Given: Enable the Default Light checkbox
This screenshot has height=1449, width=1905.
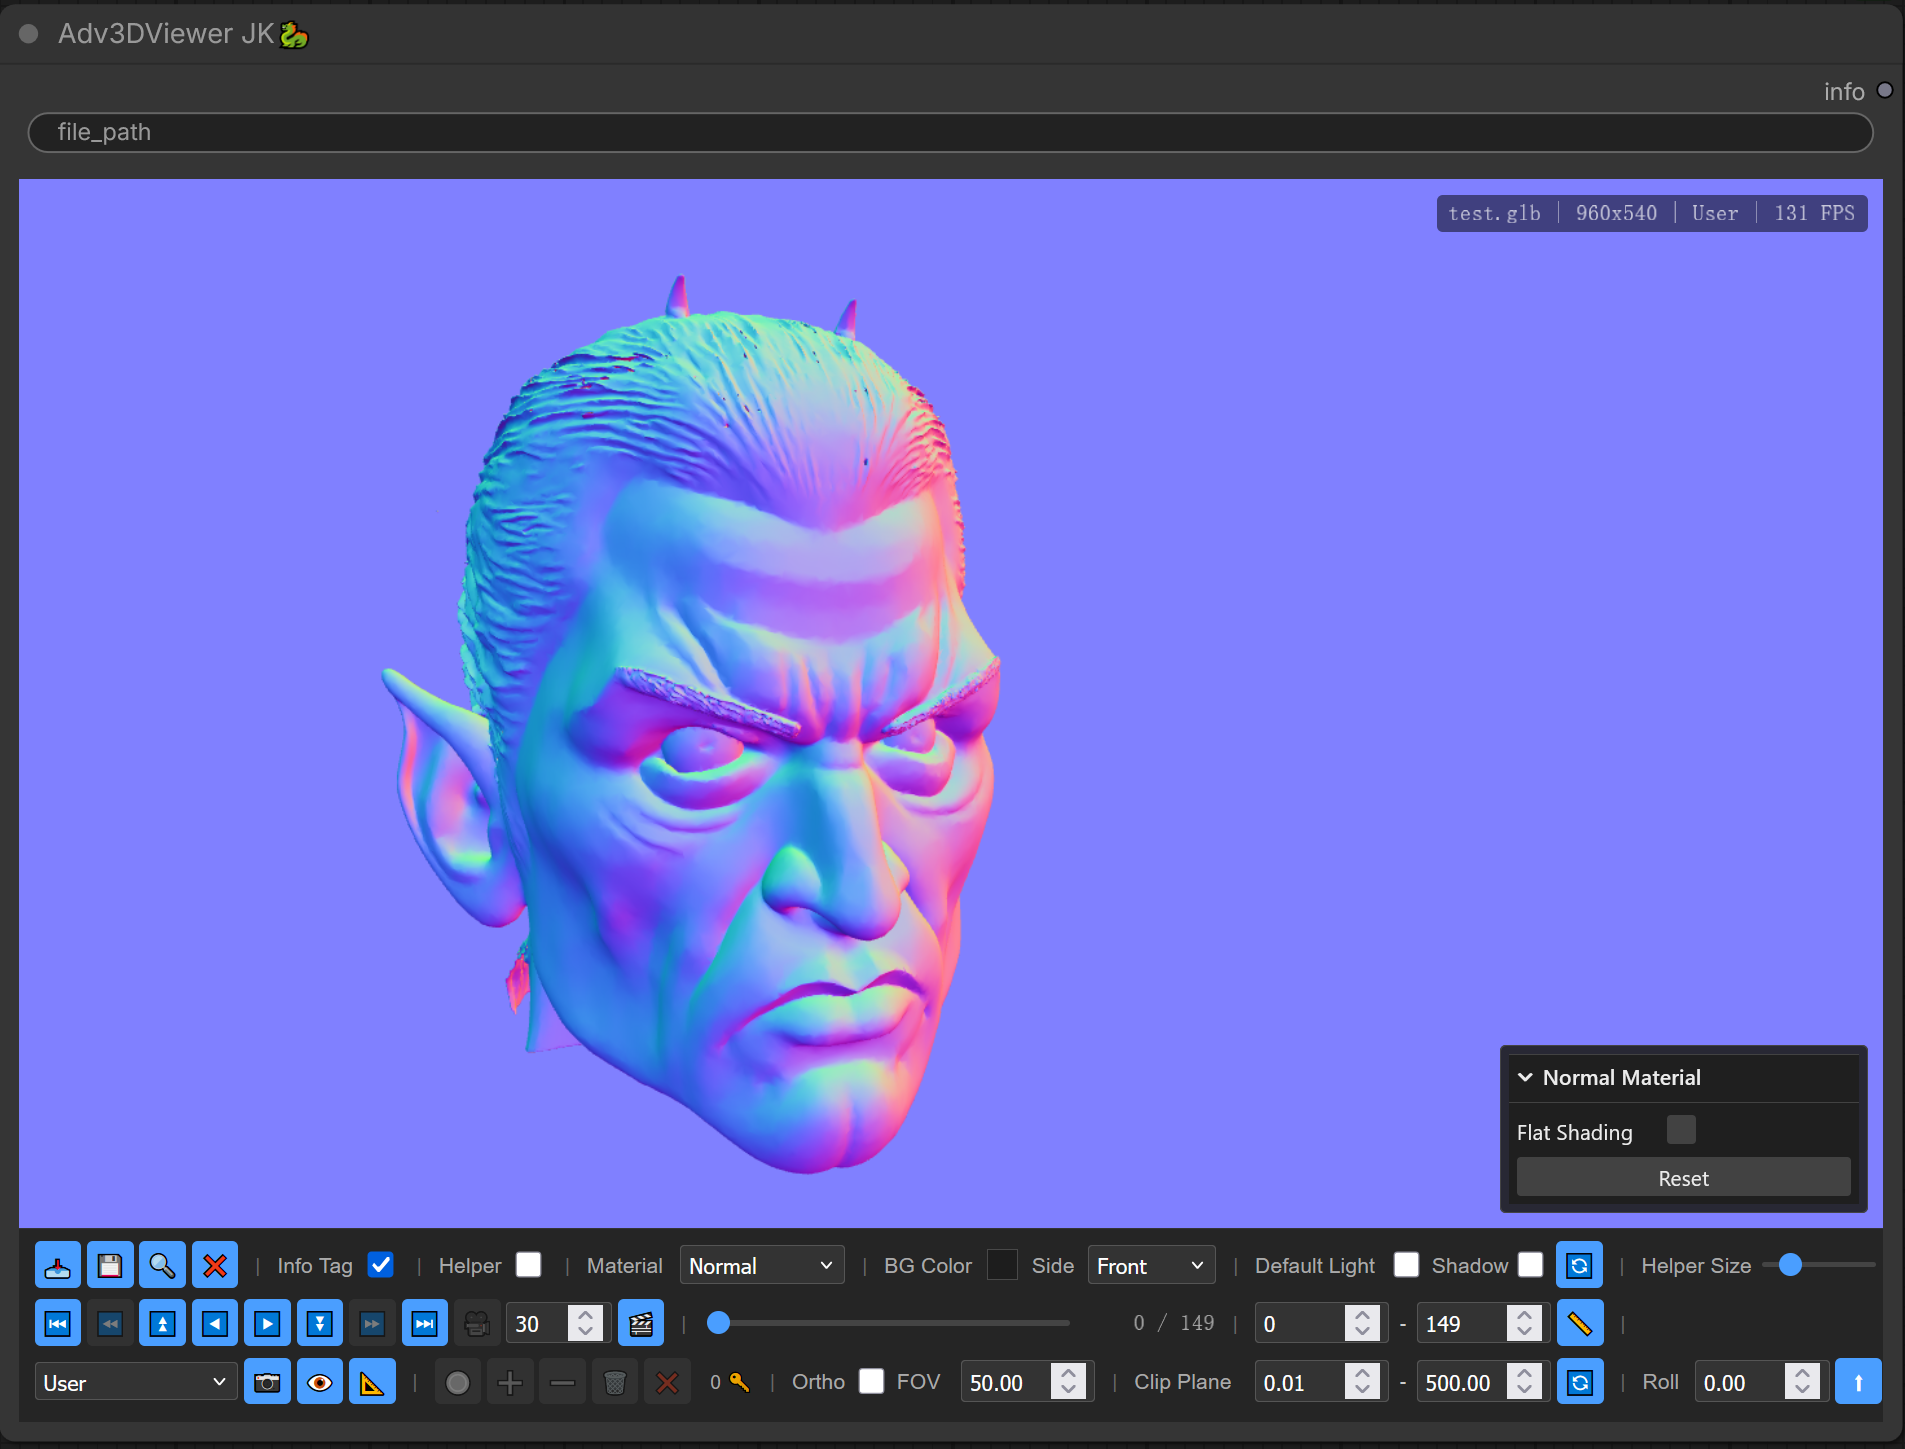Looking at the screenshot, I should pos(1406,1265).
